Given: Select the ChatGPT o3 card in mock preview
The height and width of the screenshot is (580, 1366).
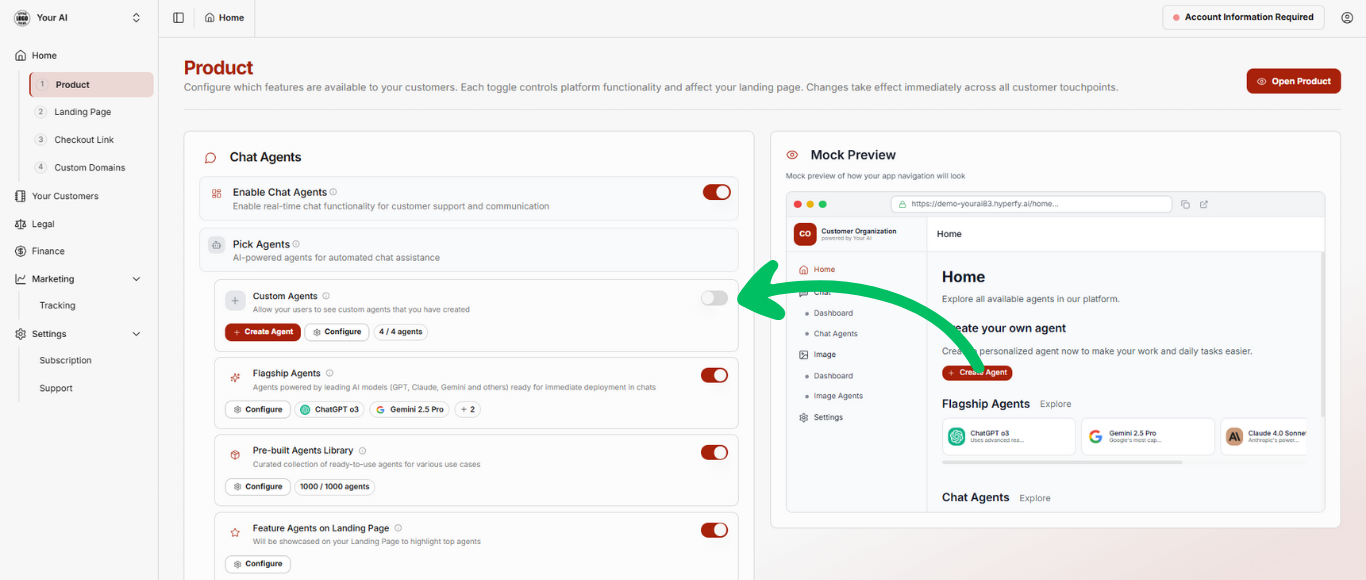Looking at the screenshot, I should pyautogui.click(x=1009, y=437).
